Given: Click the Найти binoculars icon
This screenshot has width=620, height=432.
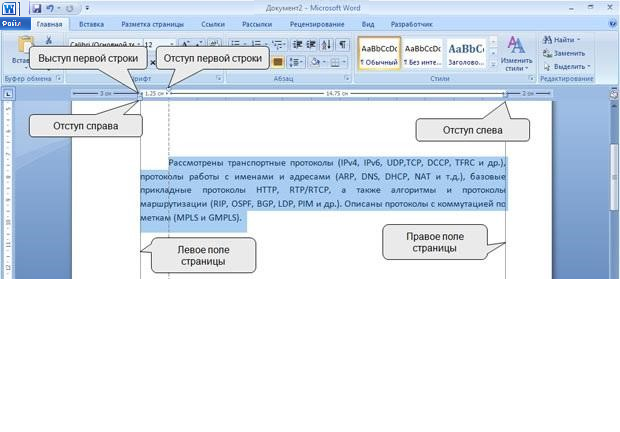Looking at the screenshot, I should point(547,40).
